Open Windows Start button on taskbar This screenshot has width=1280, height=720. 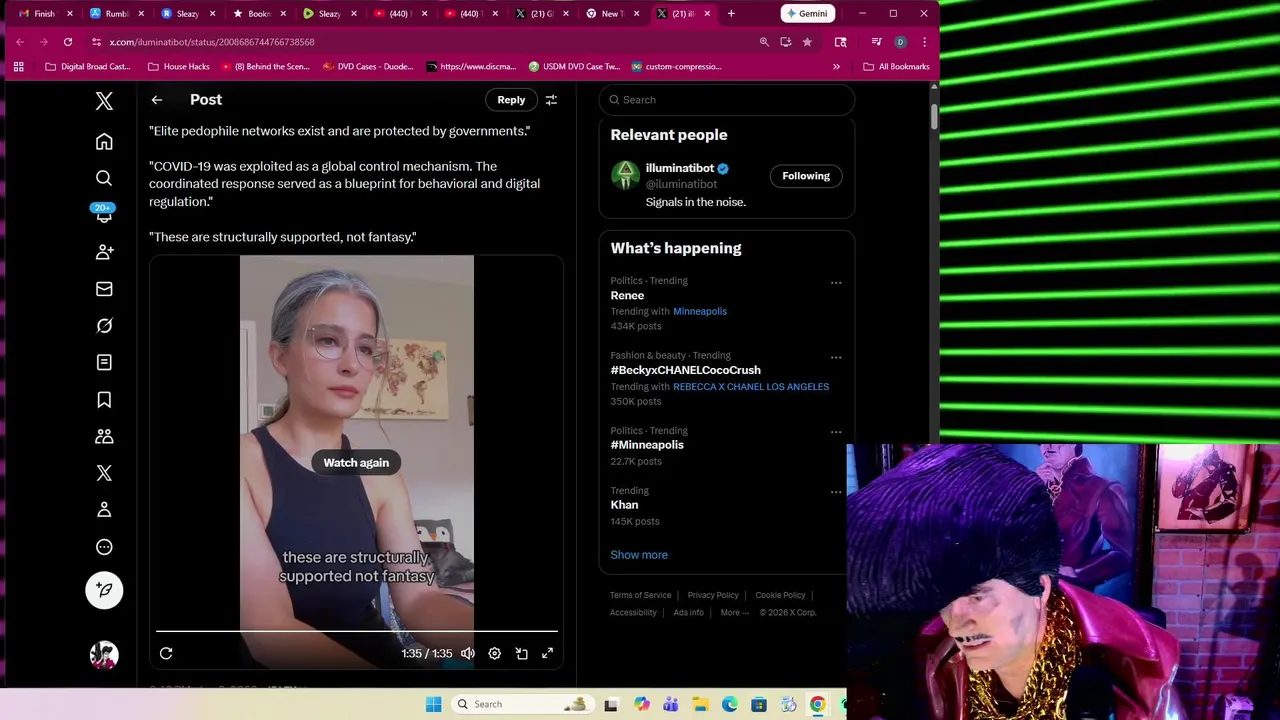433,704
